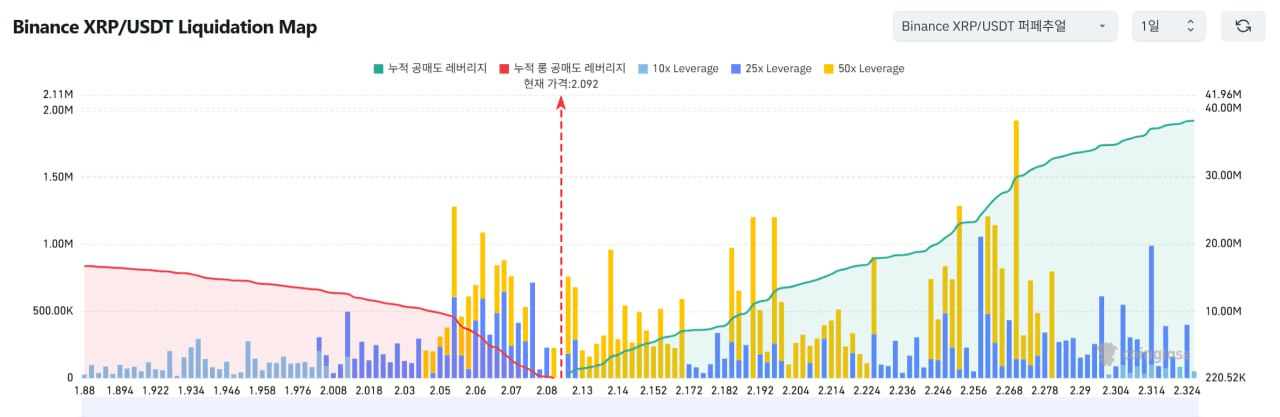1280x417 pixels.
Task: Click the 2.152 x-axis price label
Action: click(653, 391)
